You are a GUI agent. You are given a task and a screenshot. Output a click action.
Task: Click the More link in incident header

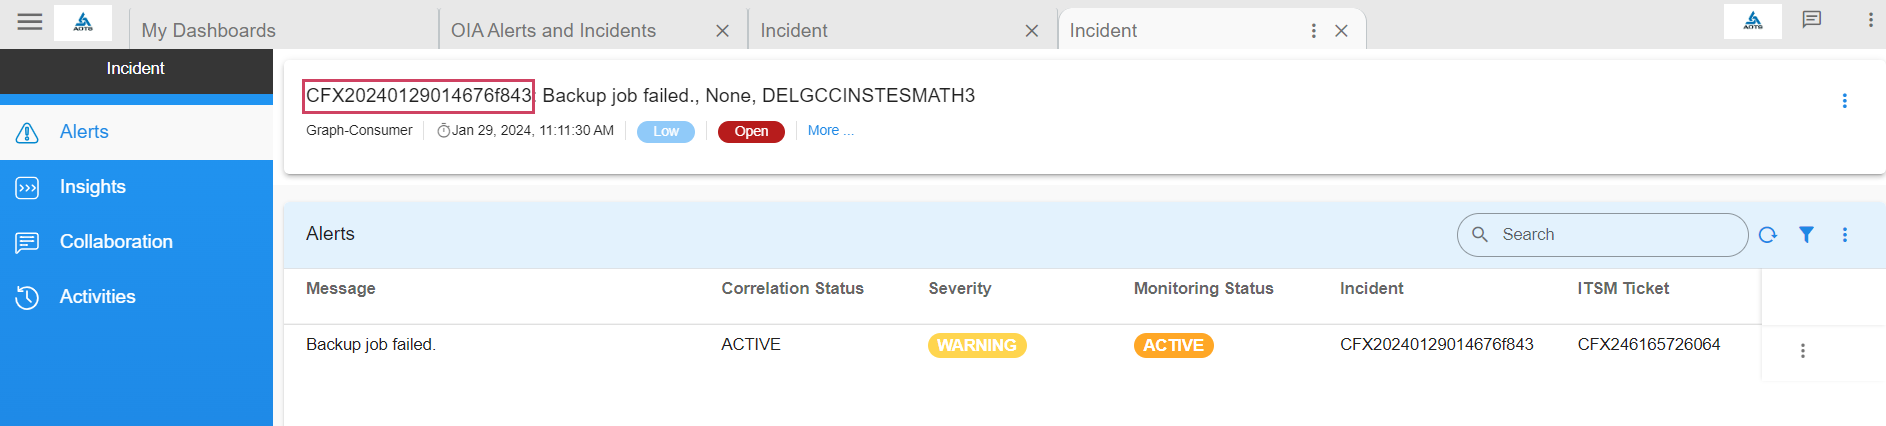pyautogui.click(x=830, y=131)
